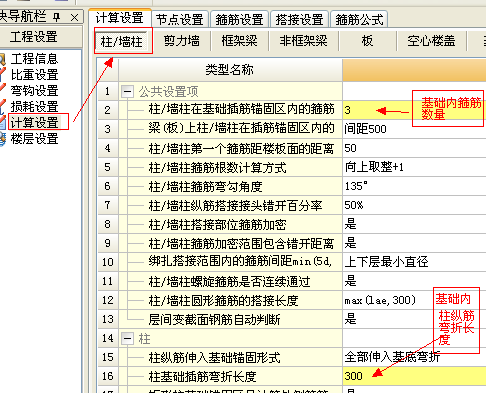Click the 工程信息 magnifier icon

[3, 59]
